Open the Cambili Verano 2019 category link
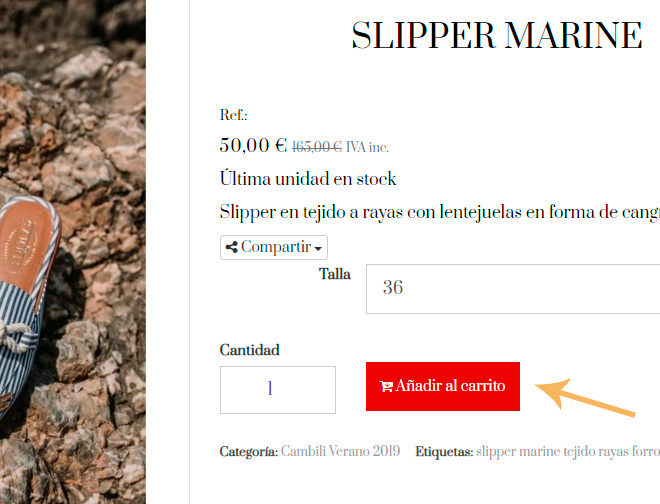Viewport: 660px width, 504px height. pos(340,451)
